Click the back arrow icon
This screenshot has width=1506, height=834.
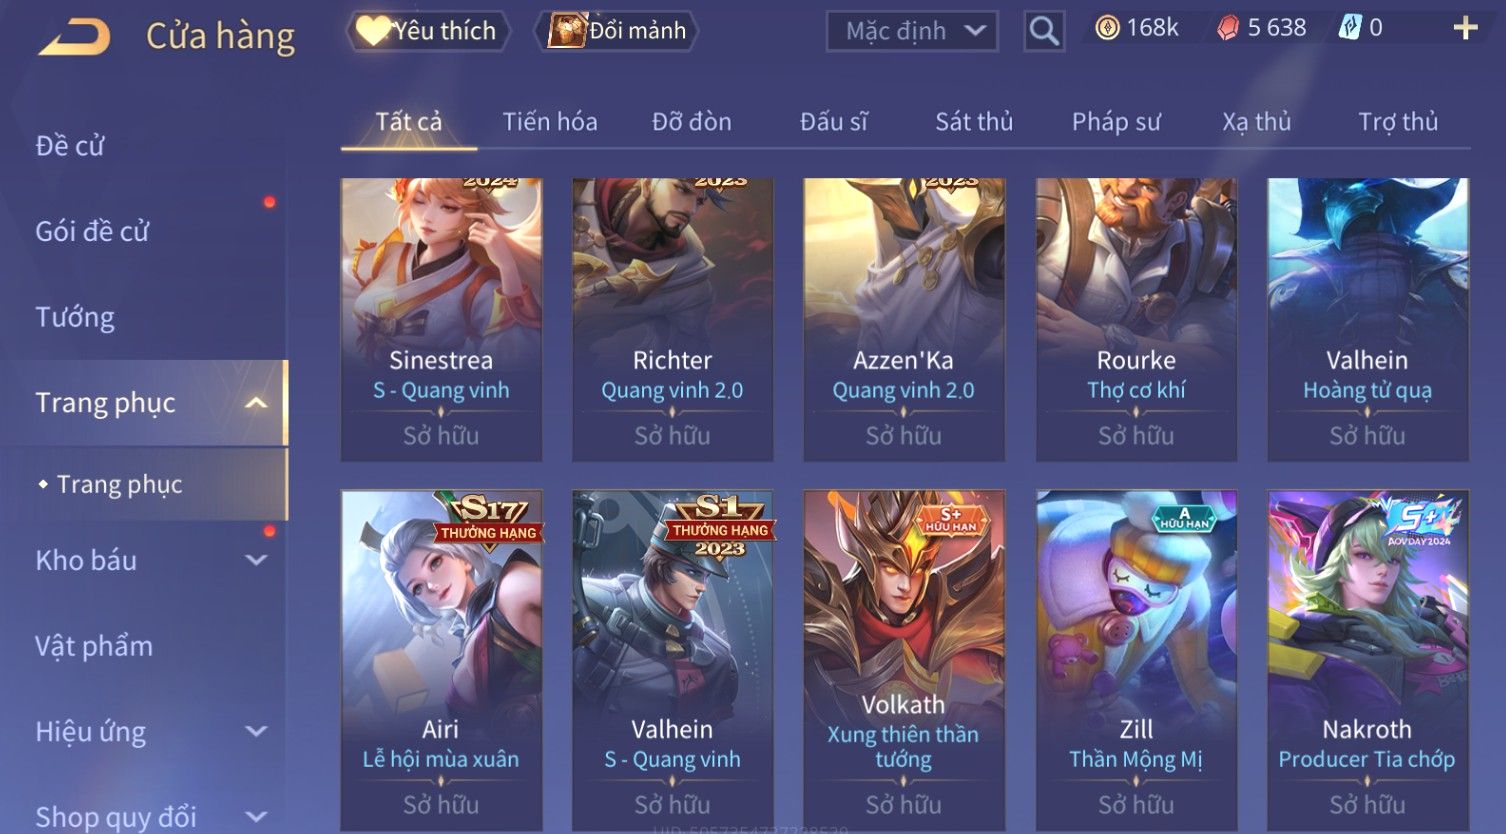(x=74, y=37)
